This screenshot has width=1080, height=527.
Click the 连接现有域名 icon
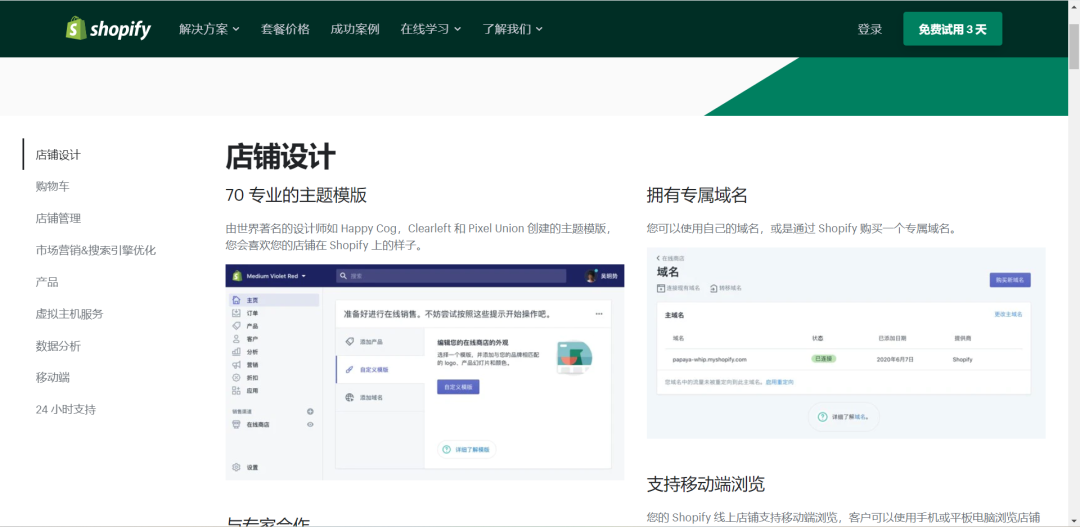661,288
